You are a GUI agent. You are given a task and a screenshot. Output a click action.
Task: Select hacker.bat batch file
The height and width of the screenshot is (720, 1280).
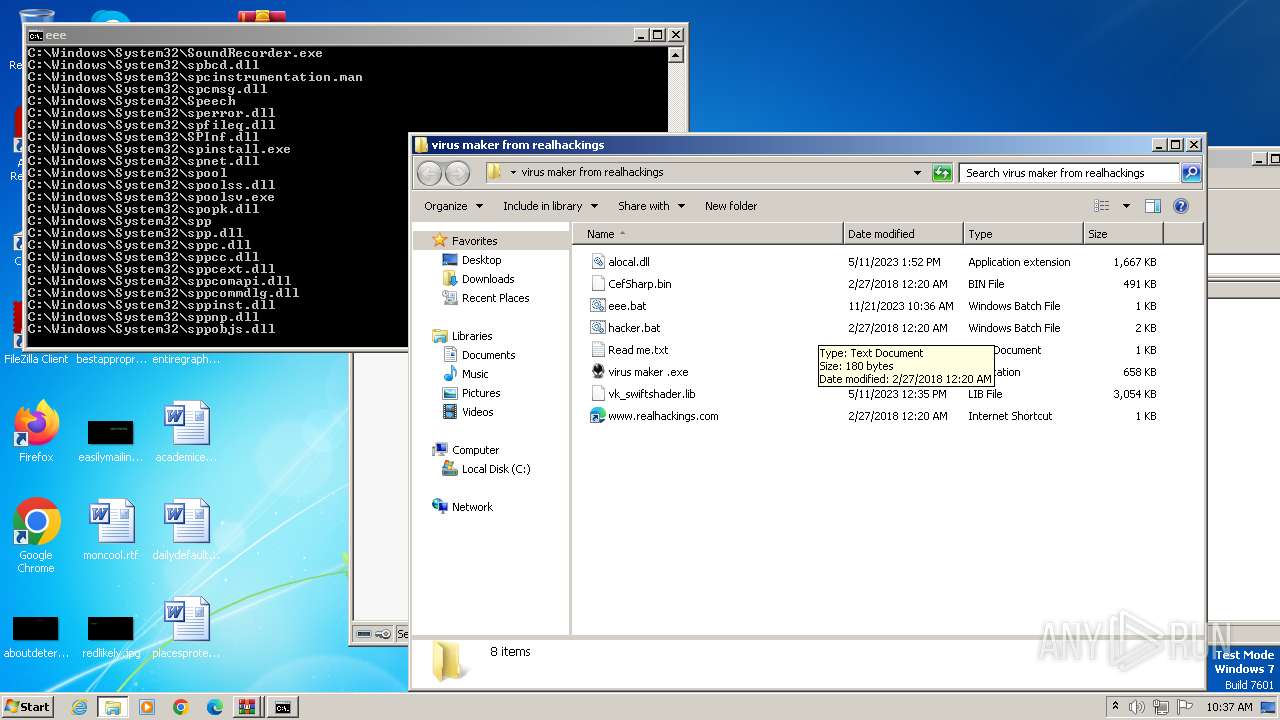pyautogui.click(x=633, y=328)
